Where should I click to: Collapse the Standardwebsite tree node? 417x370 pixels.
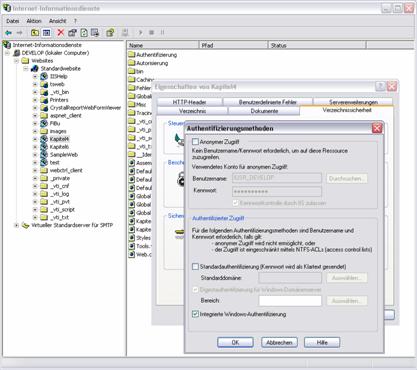26,68
